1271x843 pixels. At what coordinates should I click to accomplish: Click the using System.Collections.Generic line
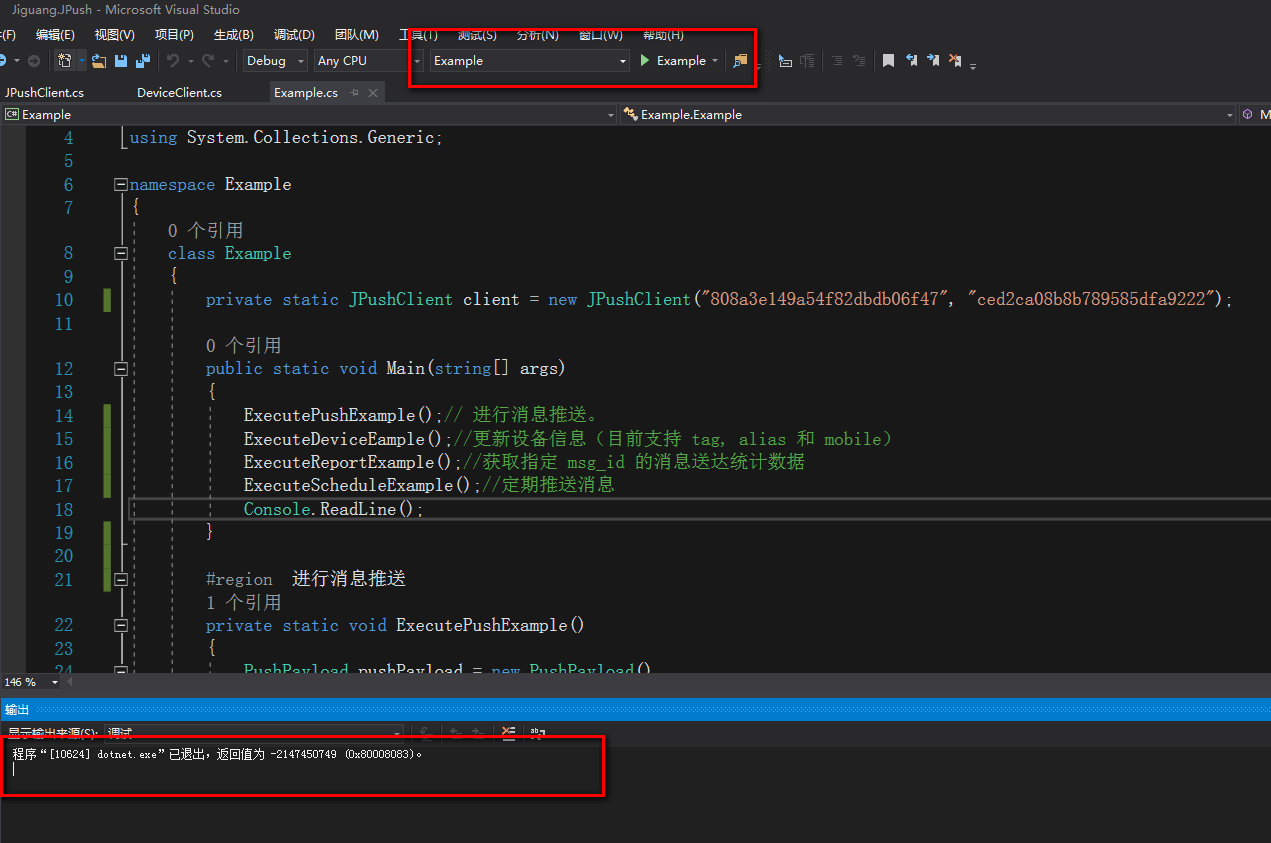point(286,138)
